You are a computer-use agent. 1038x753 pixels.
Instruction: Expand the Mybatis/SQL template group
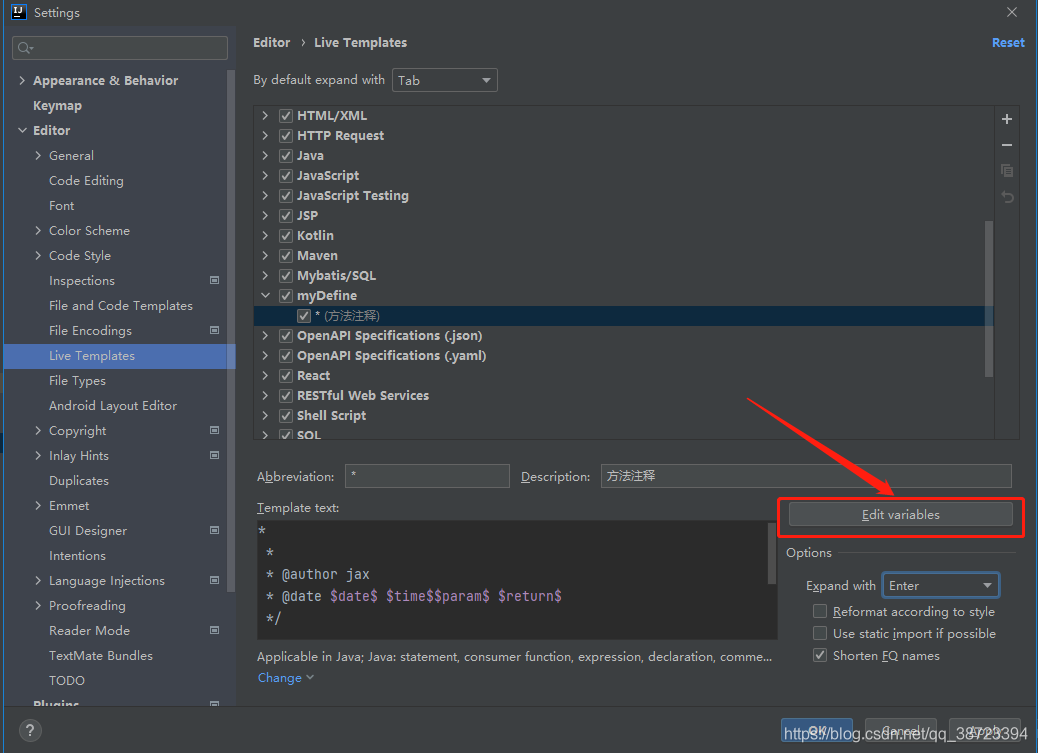tap(265, 276)
